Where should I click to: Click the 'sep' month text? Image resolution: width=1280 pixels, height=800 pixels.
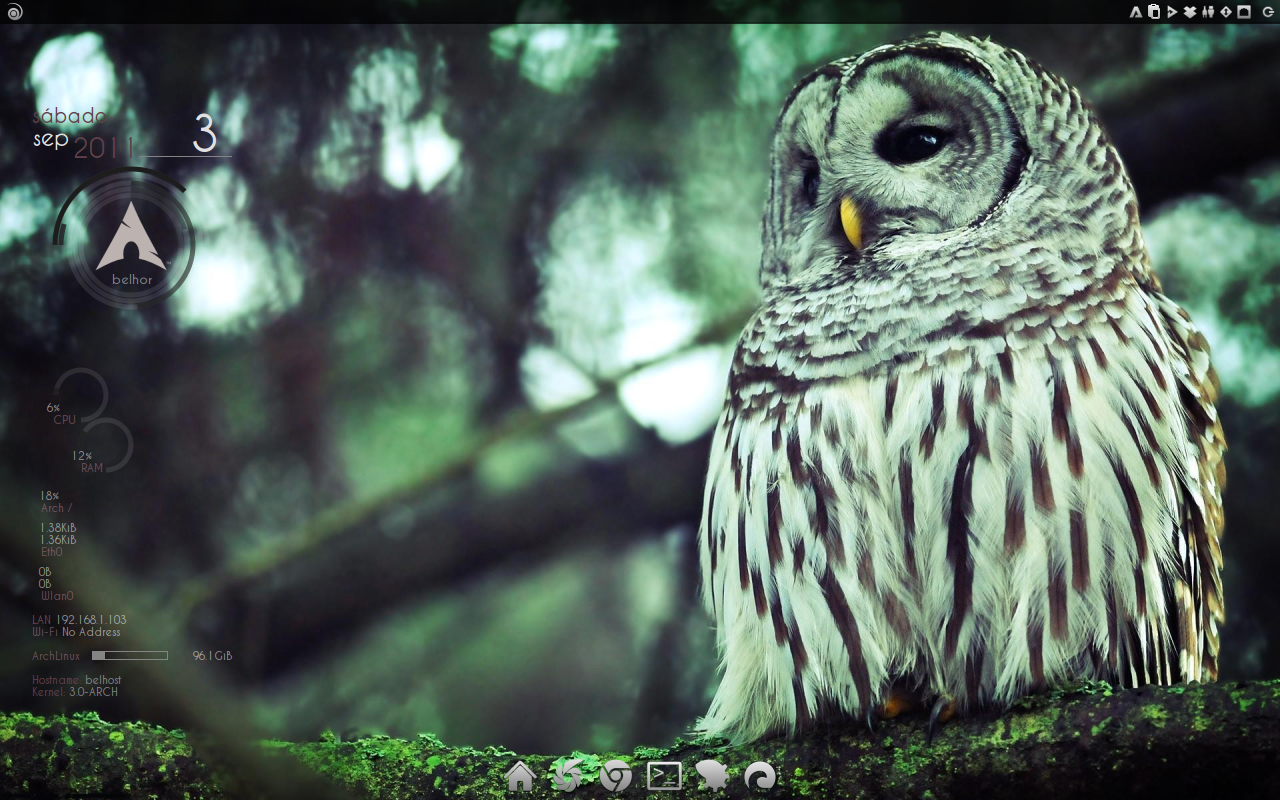point(50,140)
